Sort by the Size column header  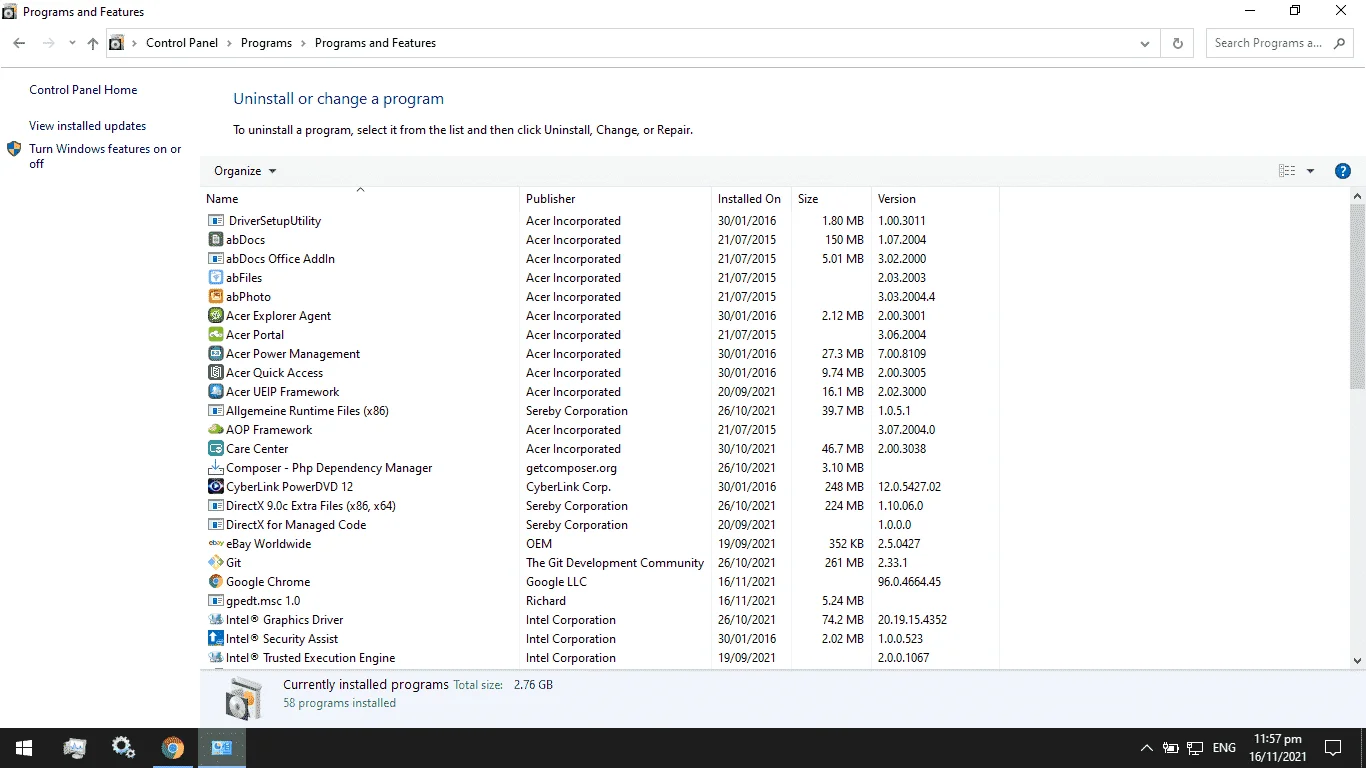click(831, 199)
